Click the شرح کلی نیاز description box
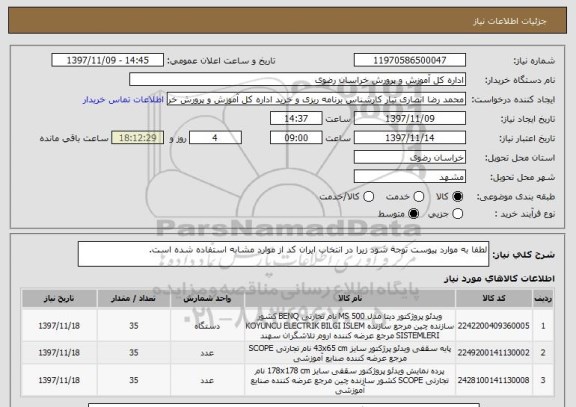 283,254
